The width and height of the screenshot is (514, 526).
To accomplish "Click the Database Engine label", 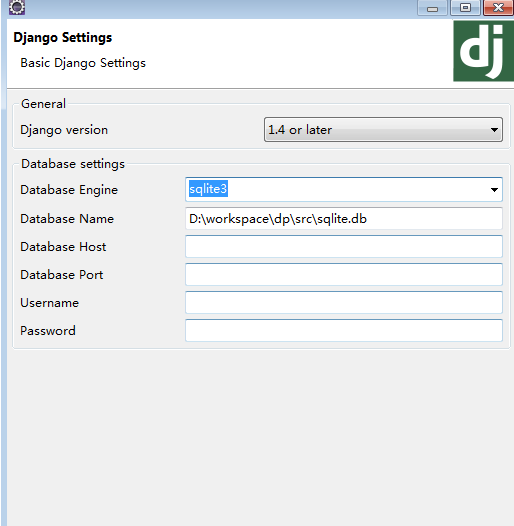I will (x=69, y=190).
